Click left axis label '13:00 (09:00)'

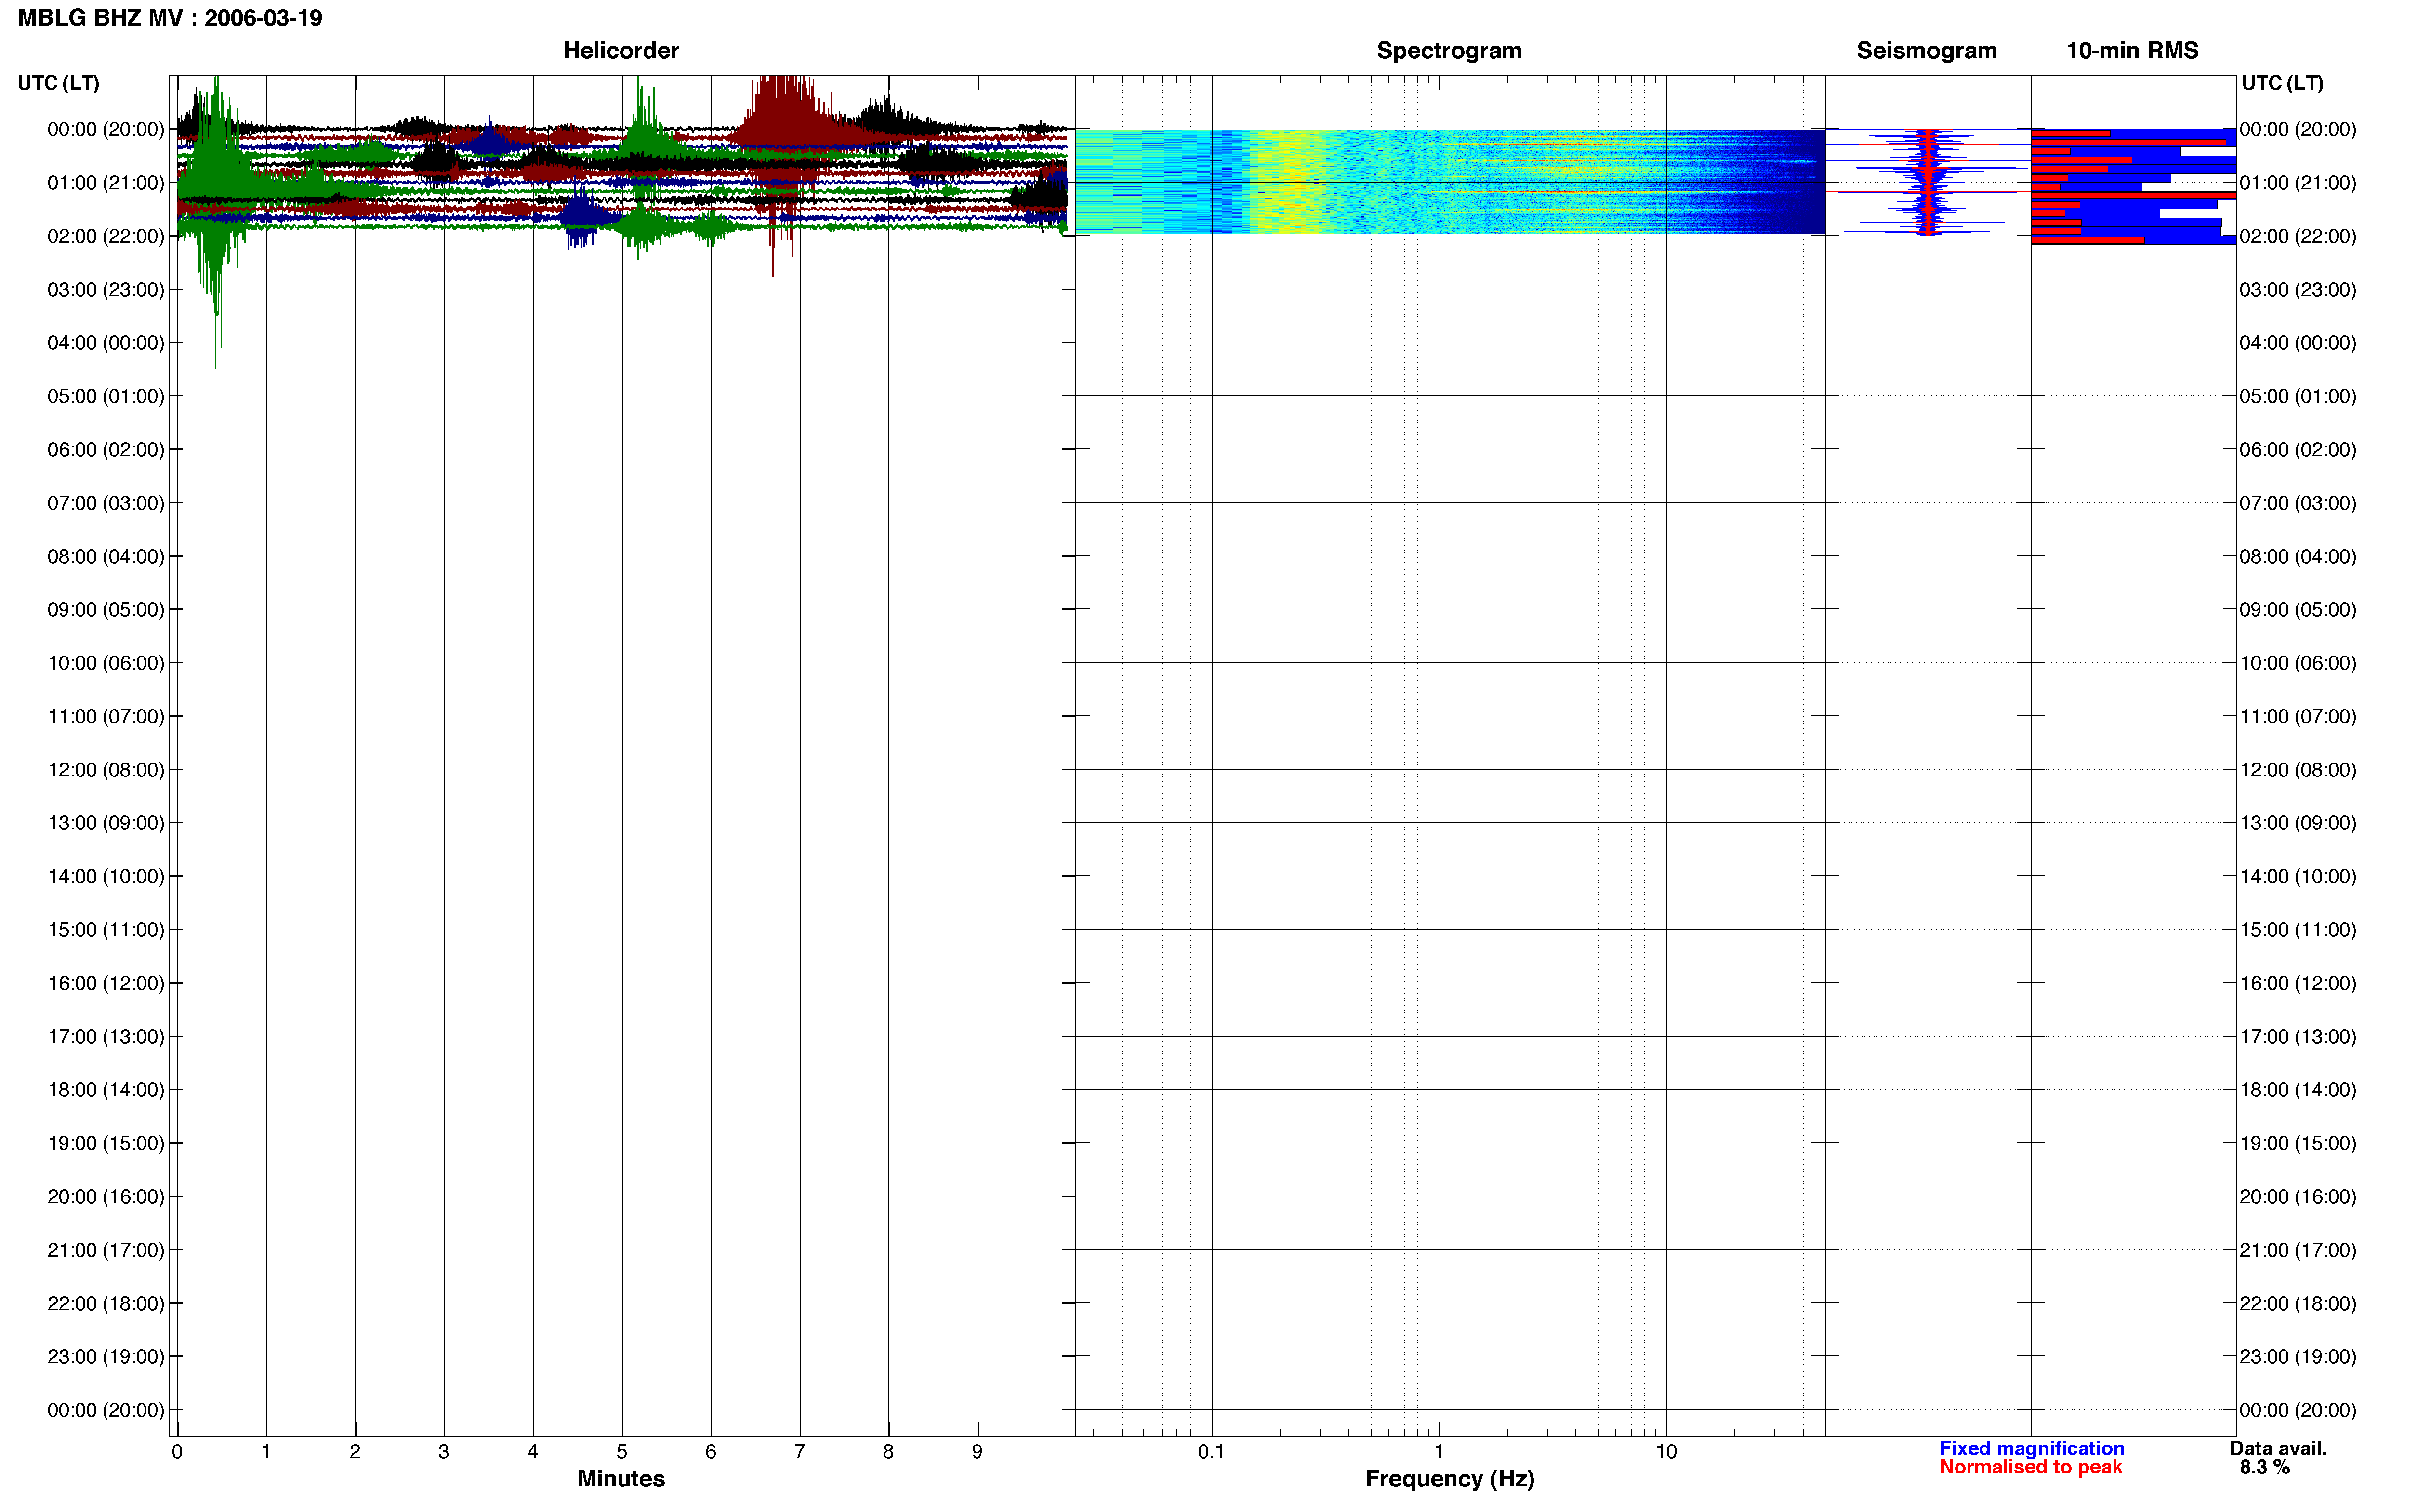[106, 823]
